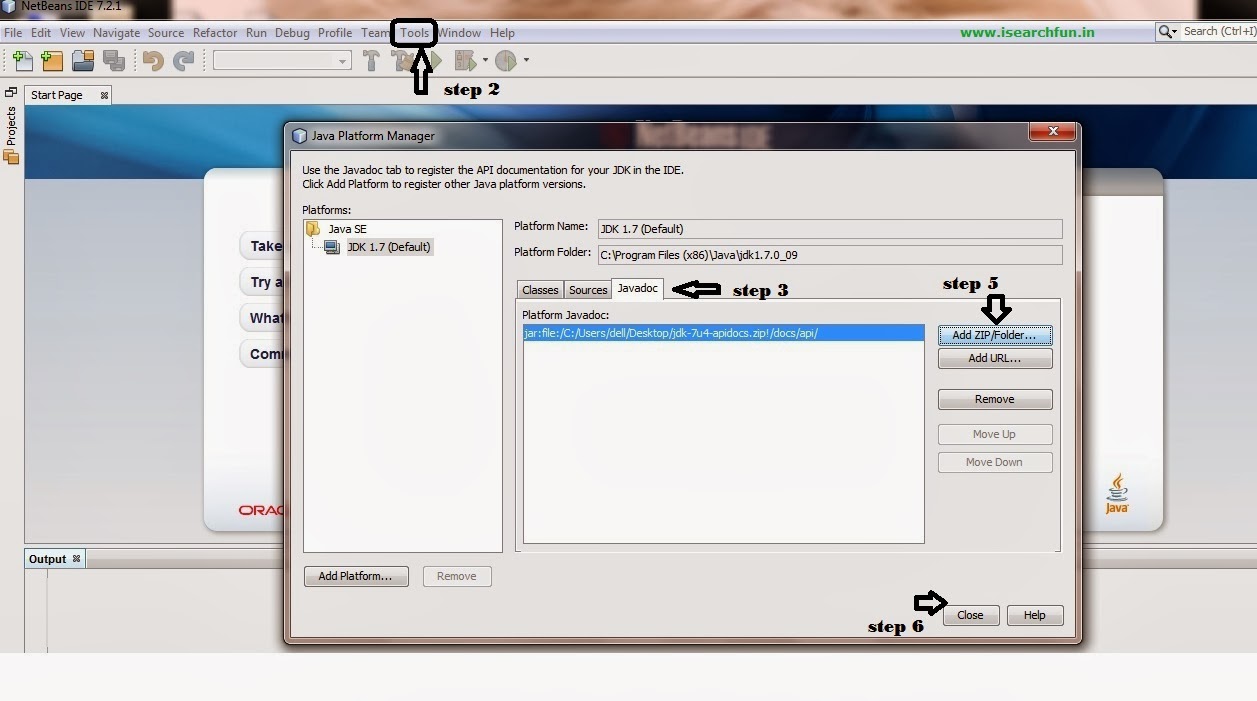Create a new project from the toolbar
The height and width of the screenshot is (701, 1257).
[x=52, y=61]
